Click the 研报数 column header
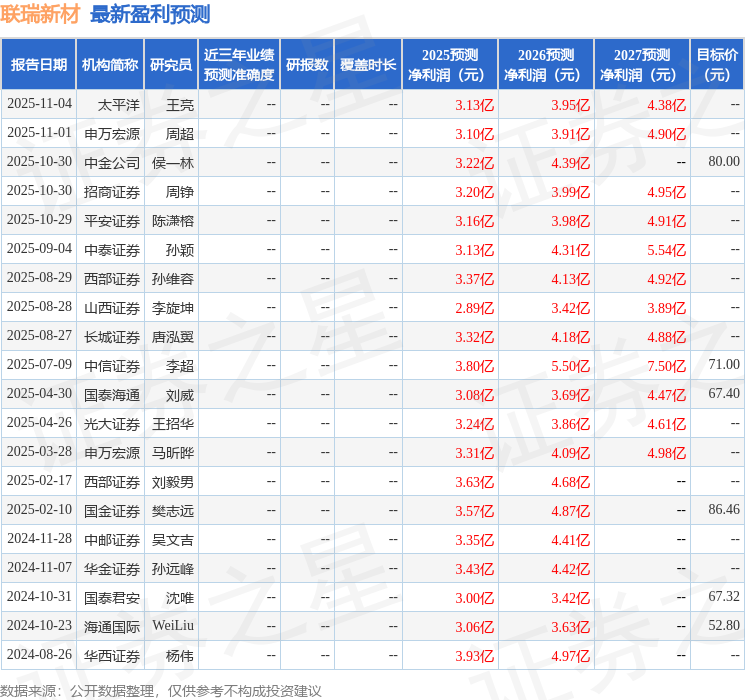 click(307, 64)
